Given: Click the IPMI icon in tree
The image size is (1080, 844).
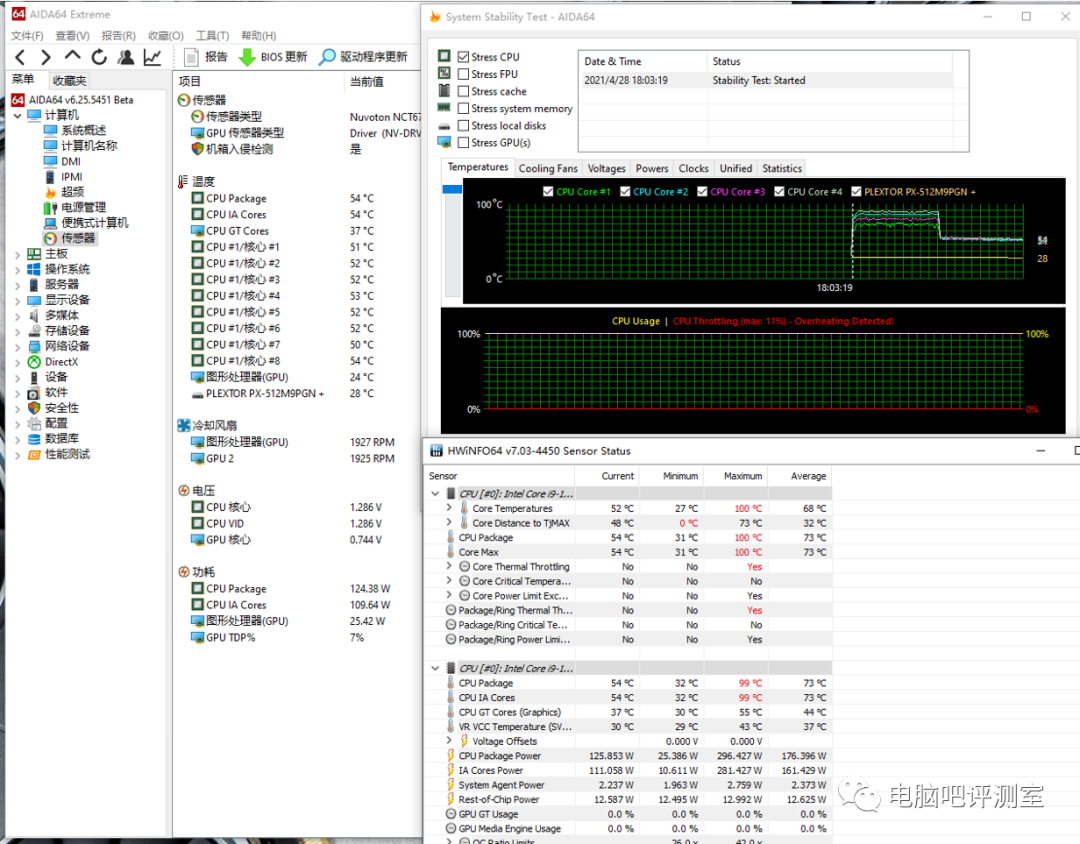Looking at the screenshot, I should [x=50, y=177].
